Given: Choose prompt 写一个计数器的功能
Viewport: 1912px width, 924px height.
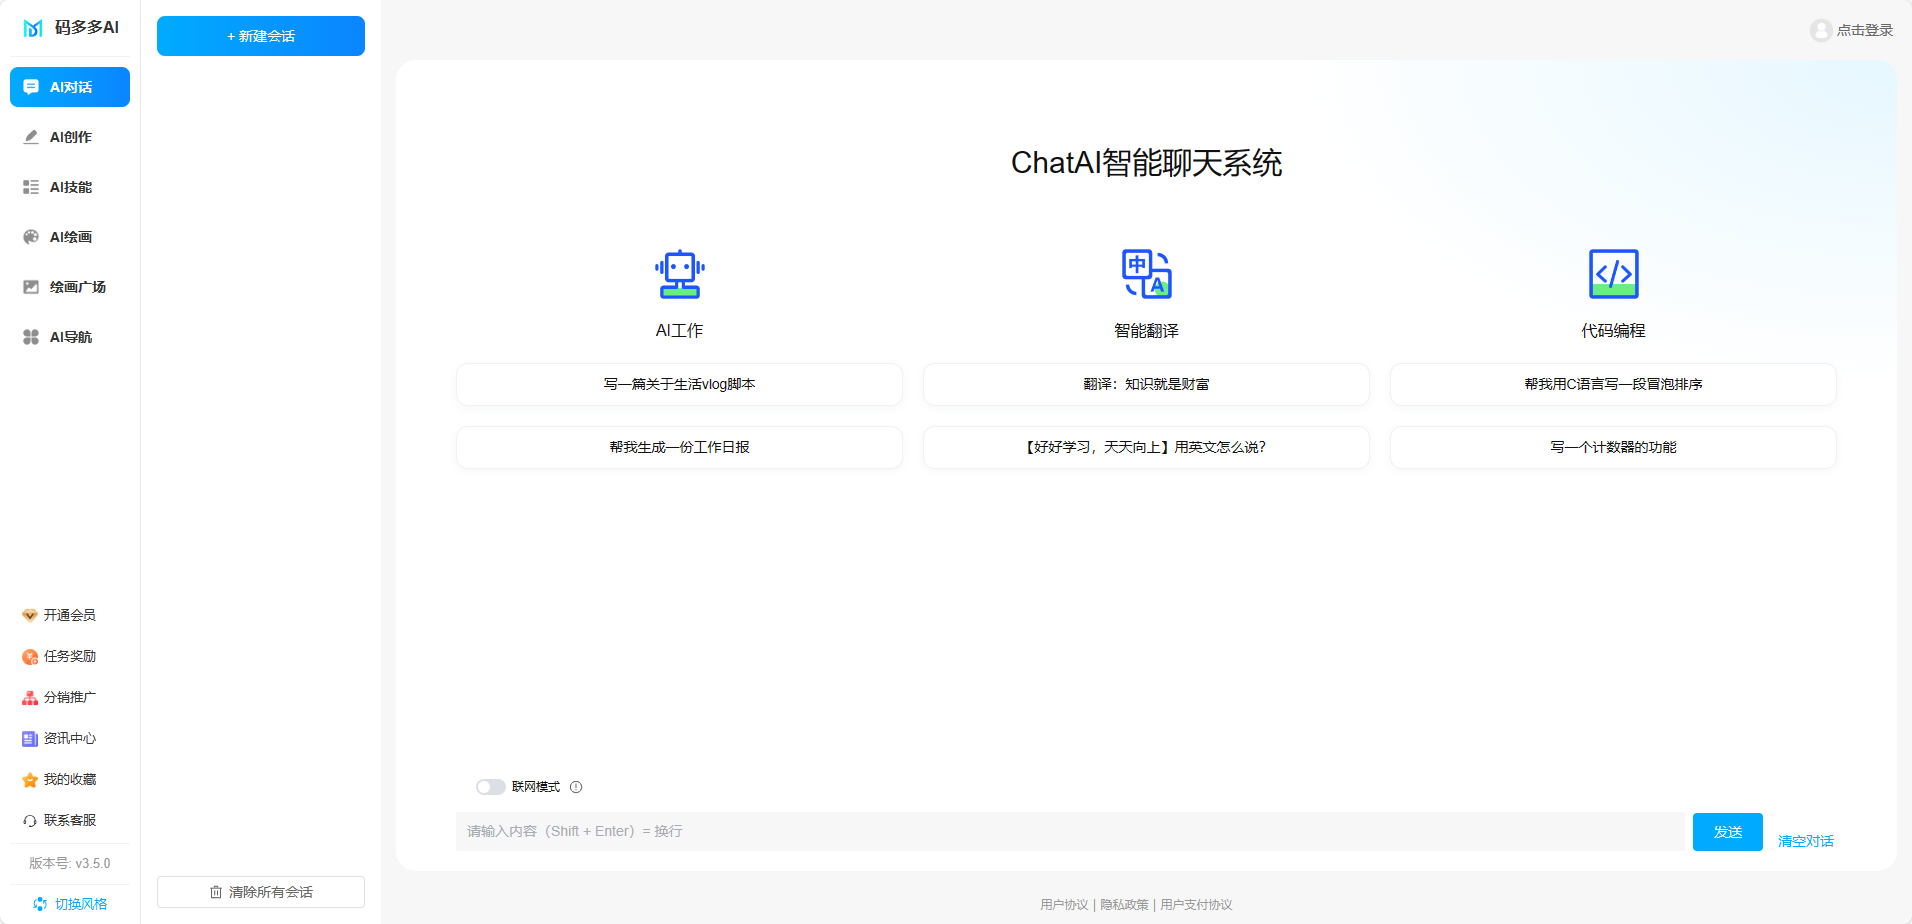Looking at the screenshot, I should point(1614,447).
